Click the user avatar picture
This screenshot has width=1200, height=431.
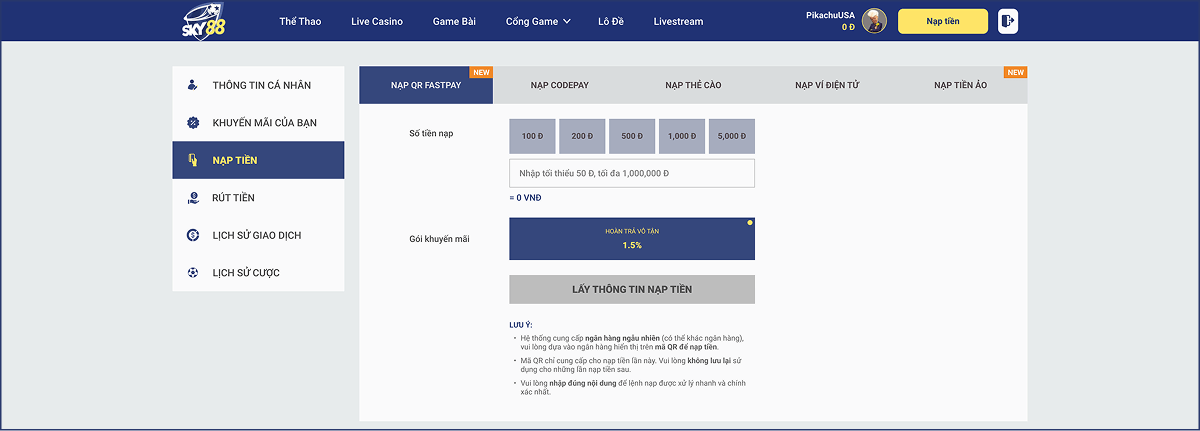pos(875,21)
